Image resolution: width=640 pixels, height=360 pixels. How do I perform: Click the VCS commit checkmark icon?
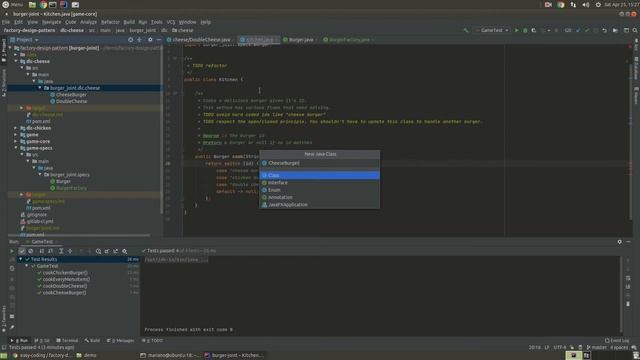(587, 30)
